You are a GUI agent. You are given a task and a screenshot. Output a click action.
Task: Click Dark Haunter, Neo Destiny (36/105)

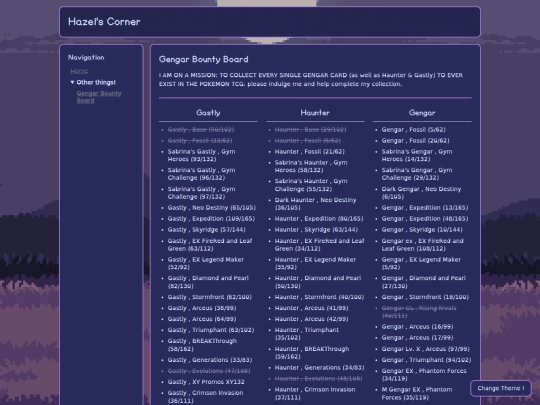315,204
